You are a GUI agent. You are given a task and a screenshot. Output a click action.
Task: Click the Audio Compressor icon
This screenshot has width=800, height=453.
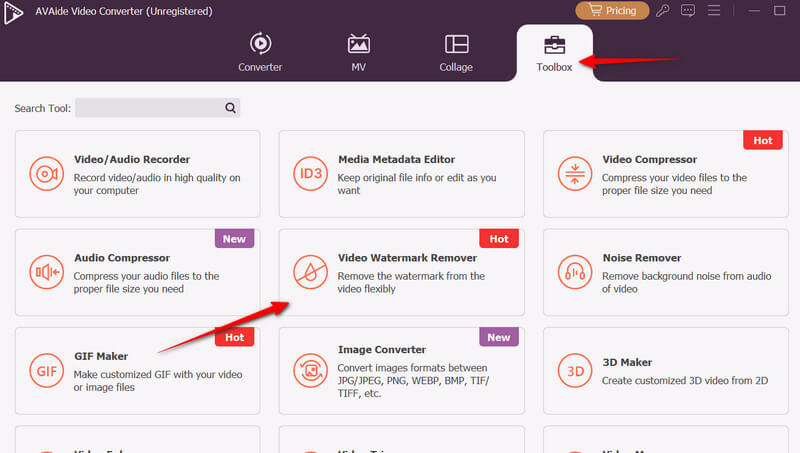pyautogui.click(x=46, y=272)
